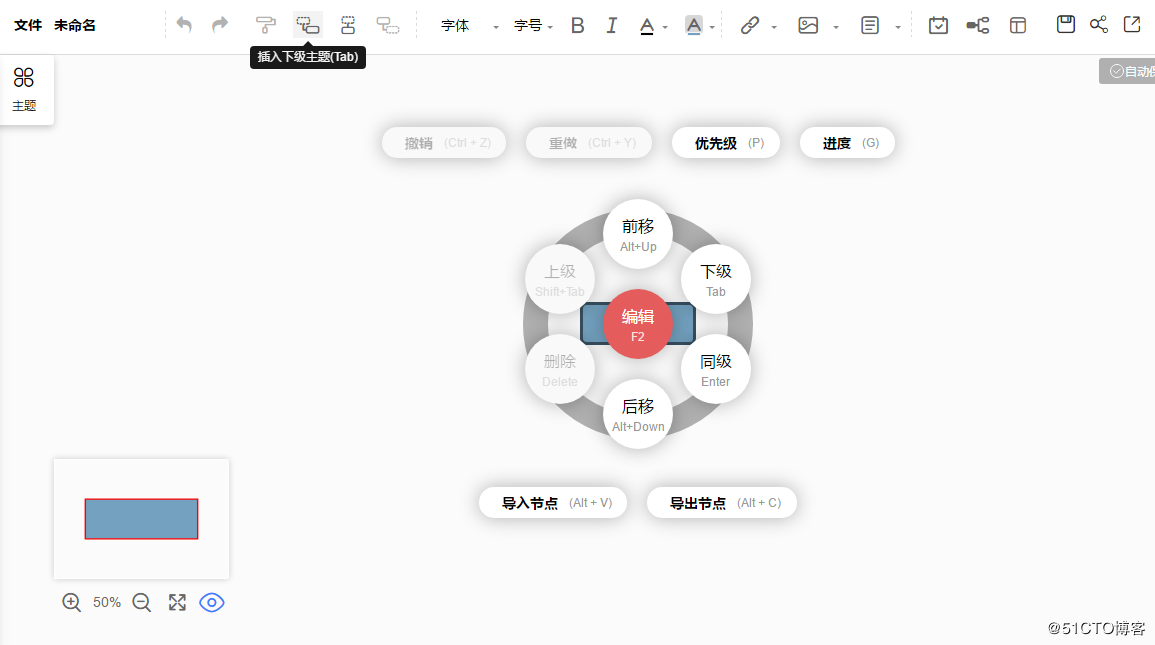1155x645 pixels.
Task: Click the background color A icon
Action: tap(693, 26)
